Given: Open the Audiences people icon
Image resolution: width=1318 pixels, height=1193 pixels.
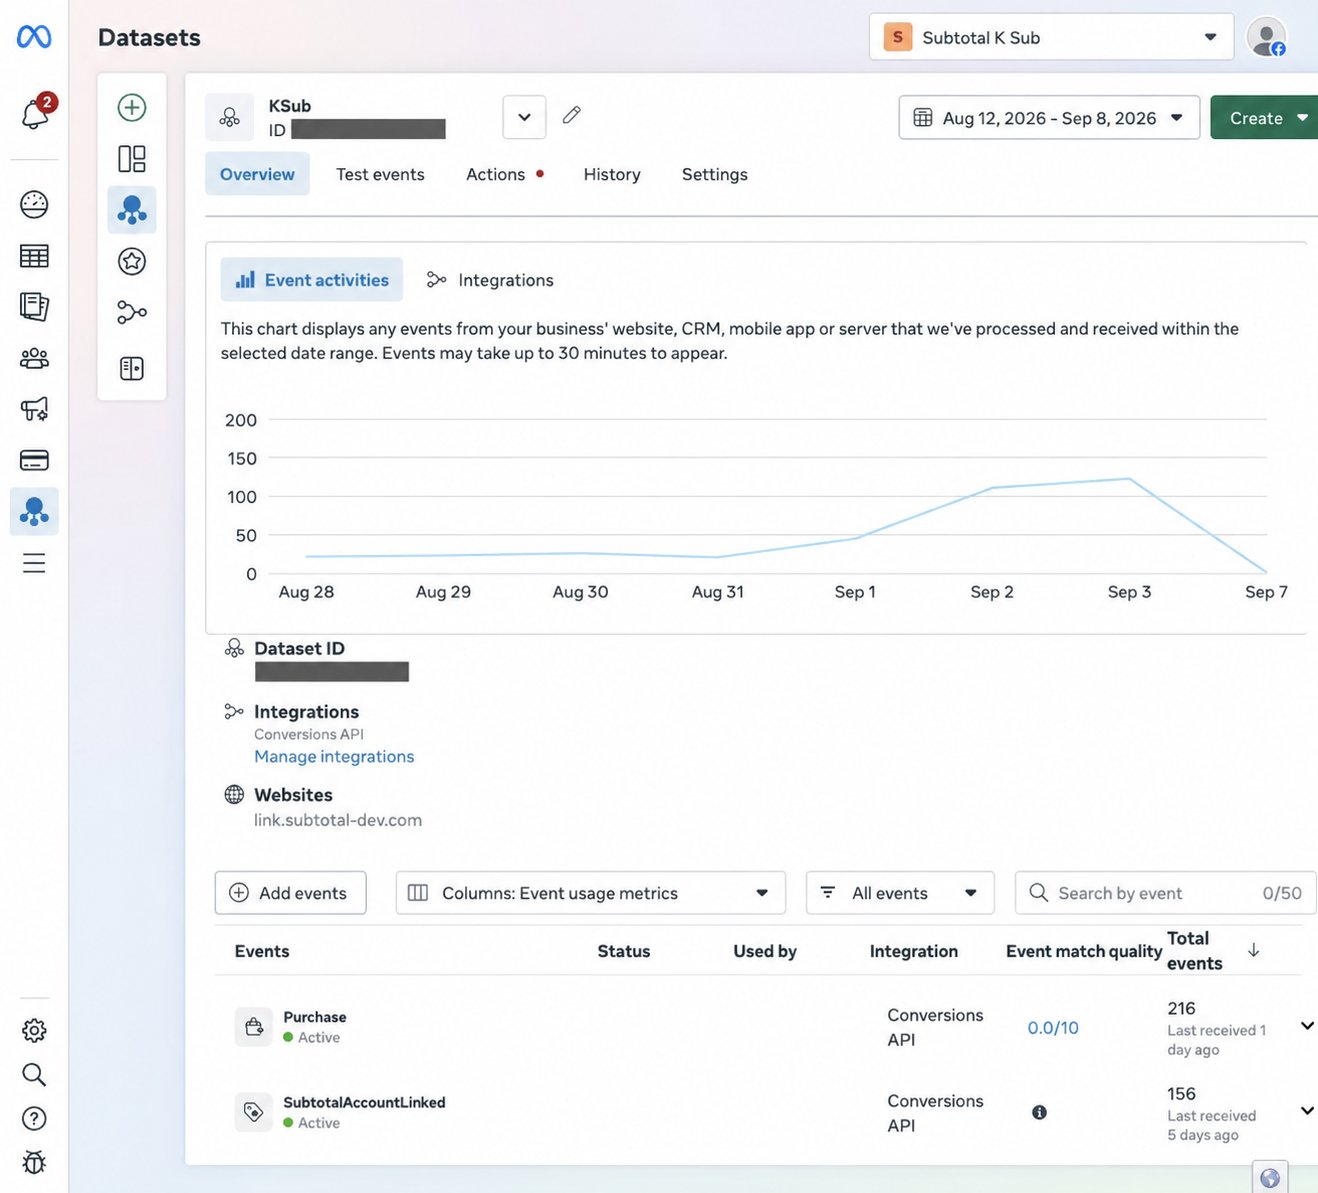Looking at the screenshot, I should click(x=34, y=358).
